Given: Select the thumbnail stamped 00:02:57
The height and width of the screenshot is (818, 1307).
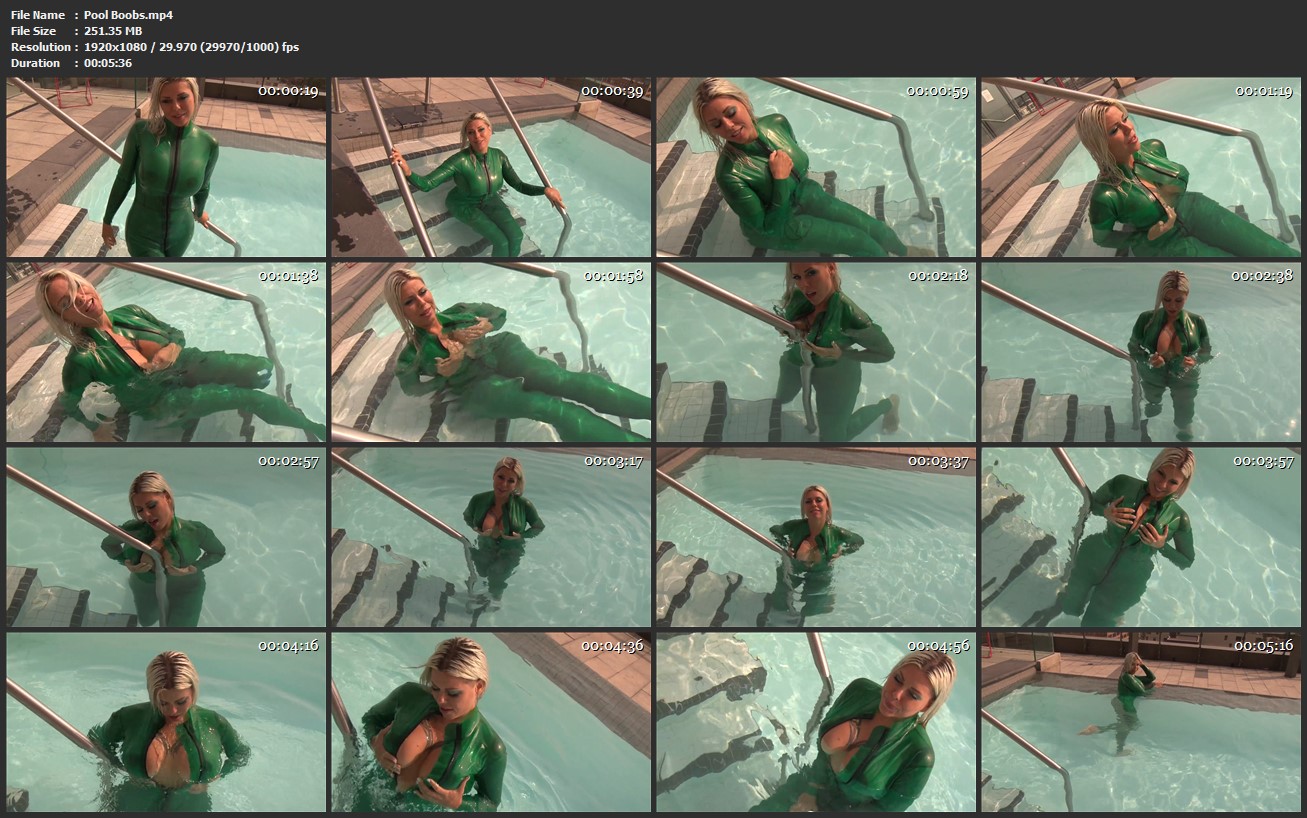Looking at the screenshot, I should coord(166,537).
